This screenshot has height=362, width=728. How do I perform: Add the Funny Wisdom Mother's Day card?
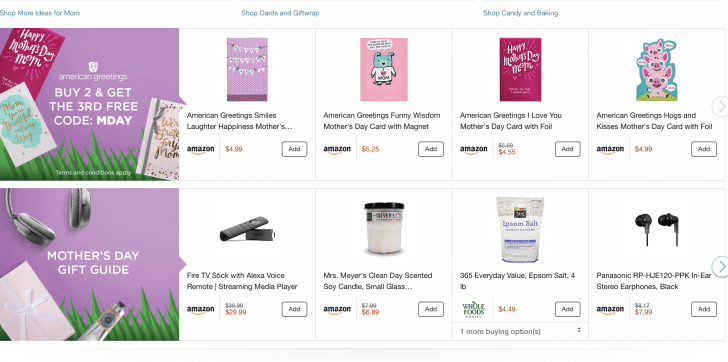pyautogui.click(x=431, y=149)
